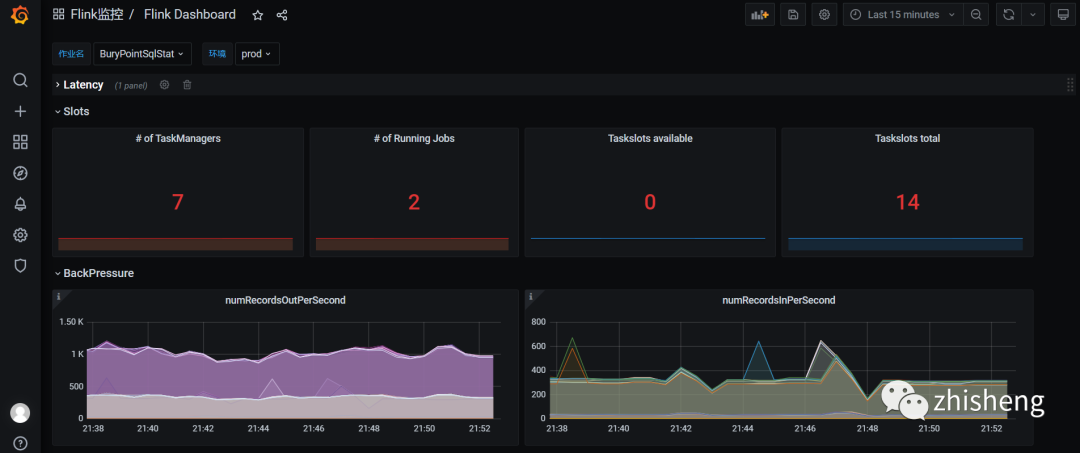Open the Dashboards grid icon in sidebar
Image resolution: width=1080 pixels, height=453 pixels.
(21, 143)
